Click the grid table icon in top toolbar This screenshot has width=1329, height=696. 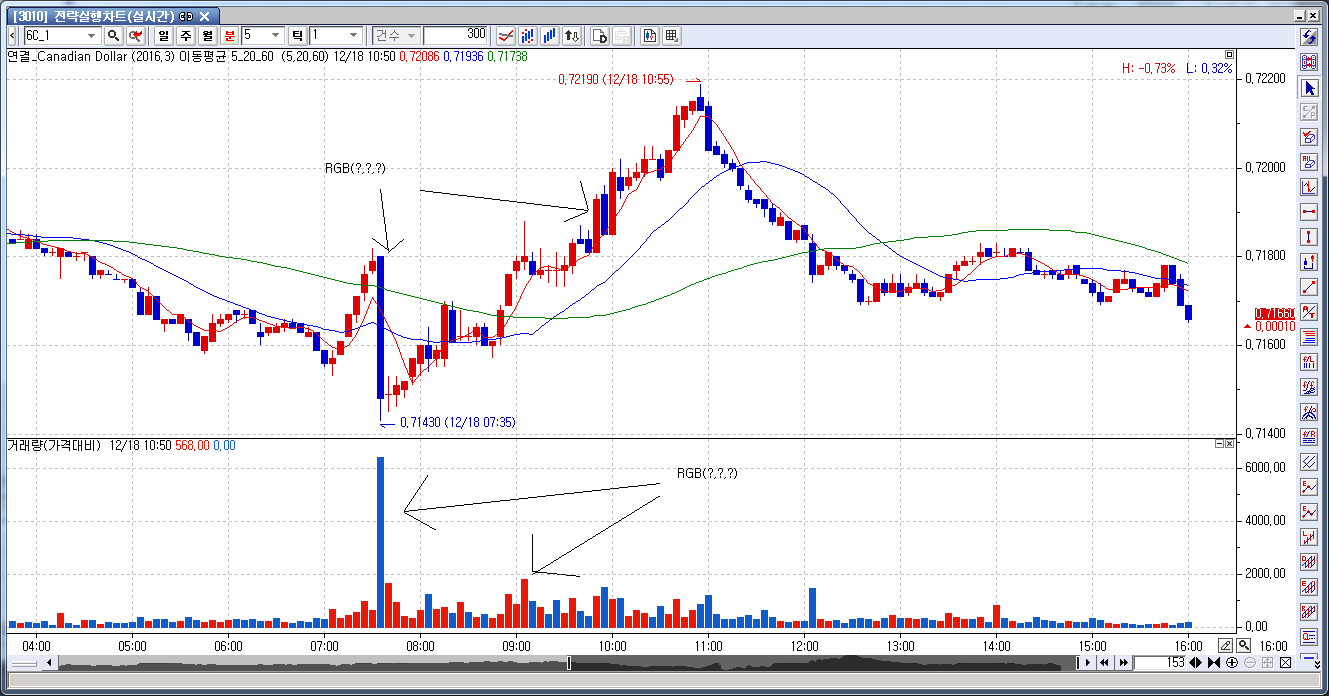pyautogui.click(x=671, y=36)
